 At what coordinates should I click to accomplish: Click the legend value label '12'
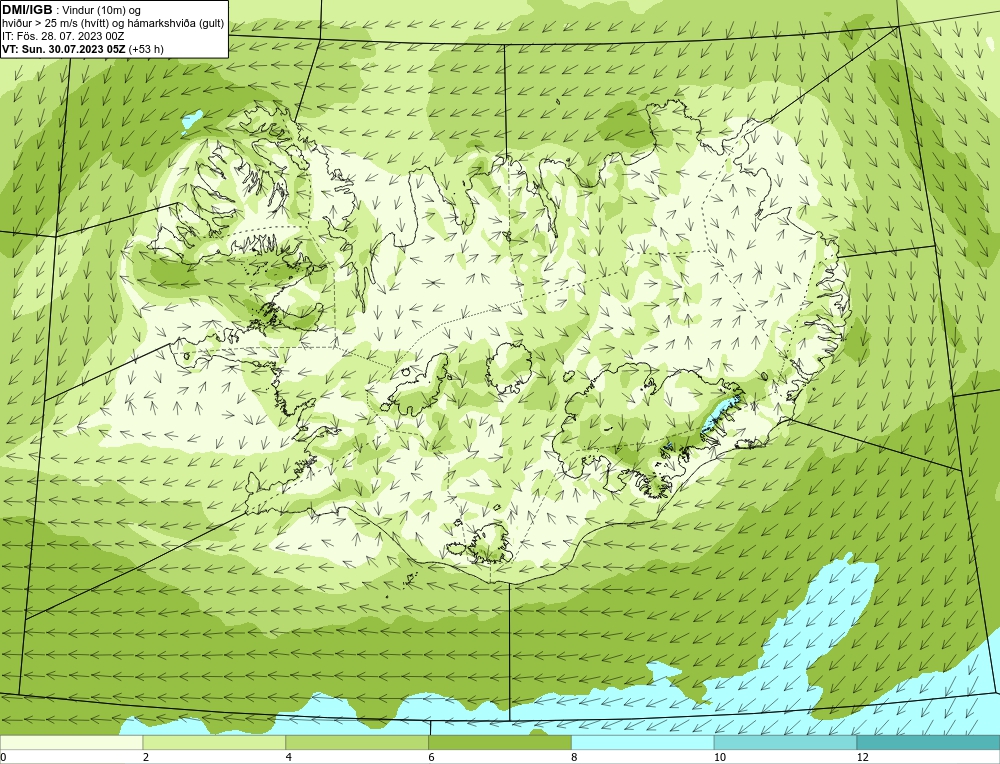862,757
